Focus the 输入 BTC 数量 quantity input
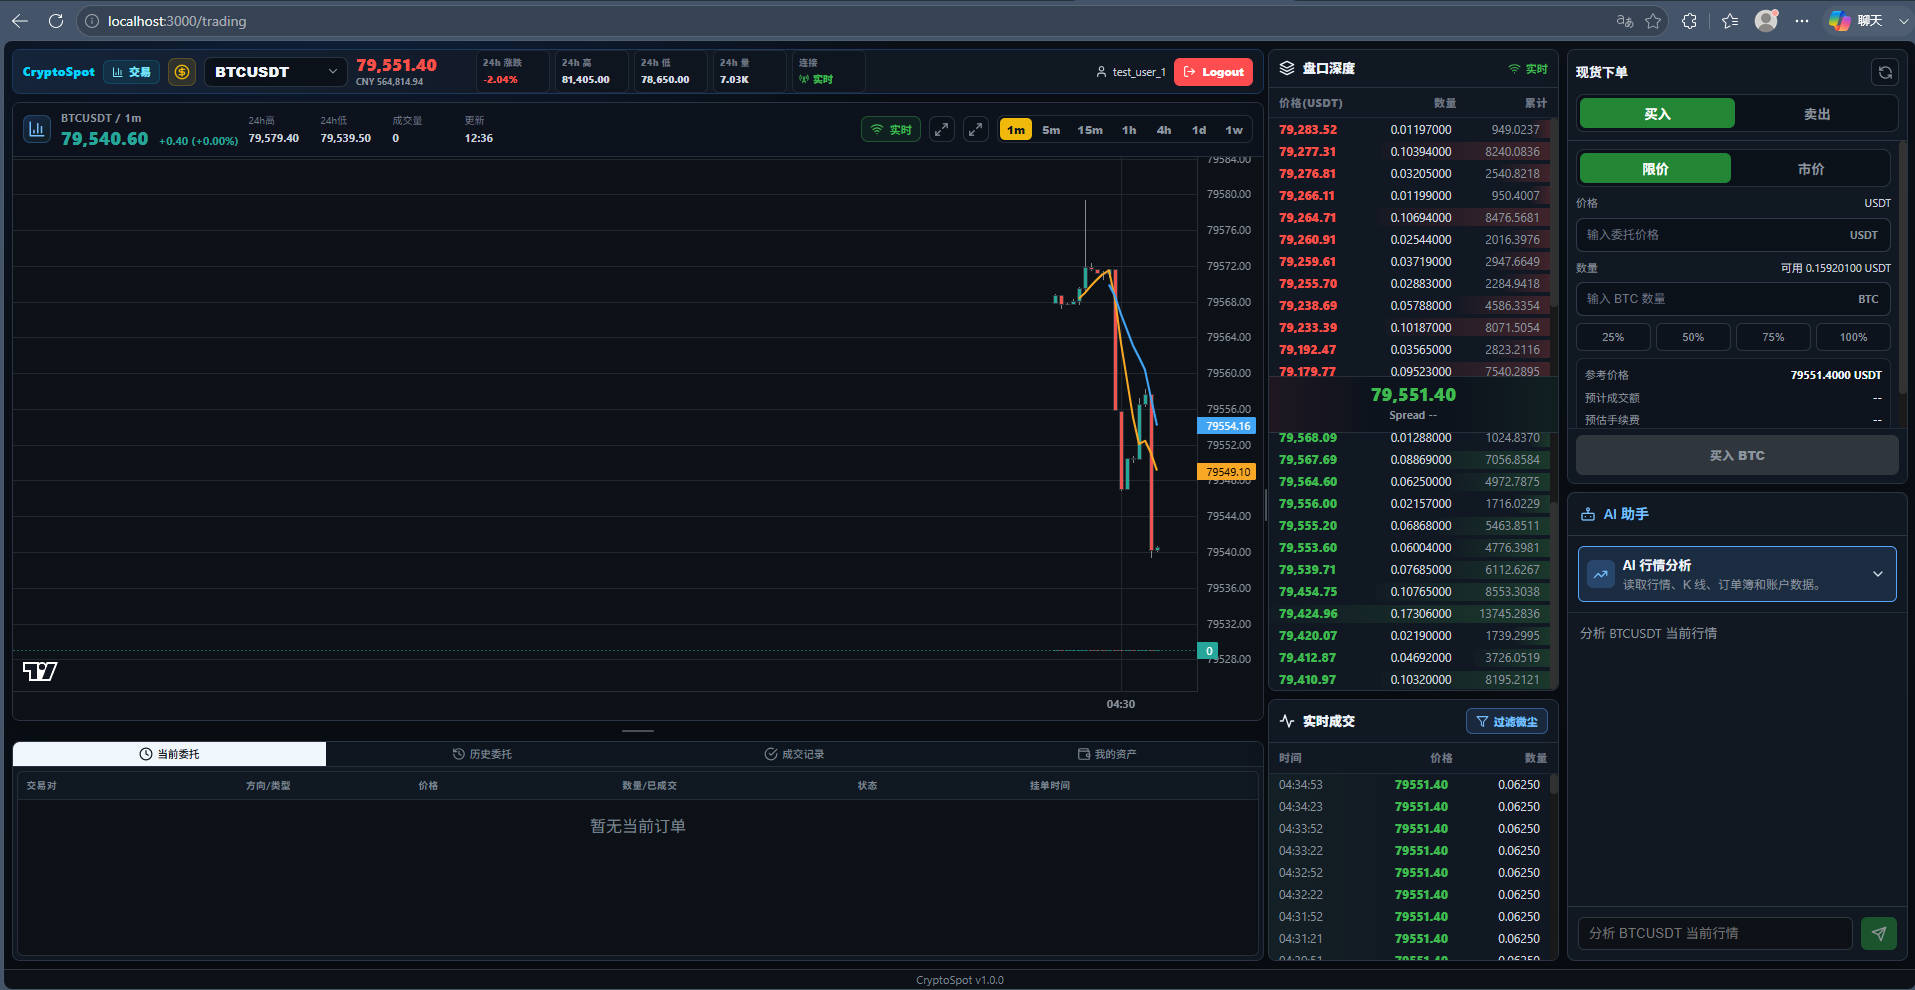Screen dimensions: 1915x990 point(1733,299)
